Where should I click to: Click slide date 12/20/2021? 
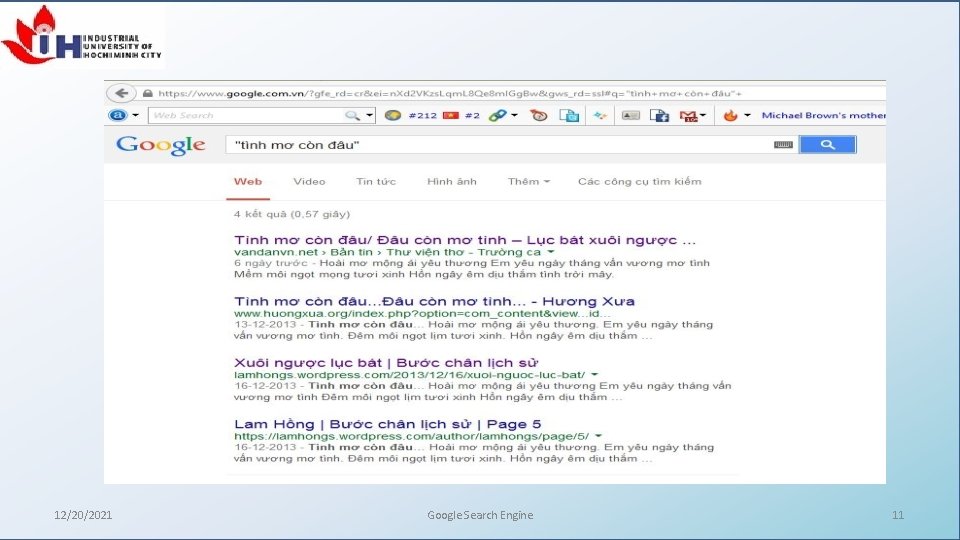(x=83, y=515)
